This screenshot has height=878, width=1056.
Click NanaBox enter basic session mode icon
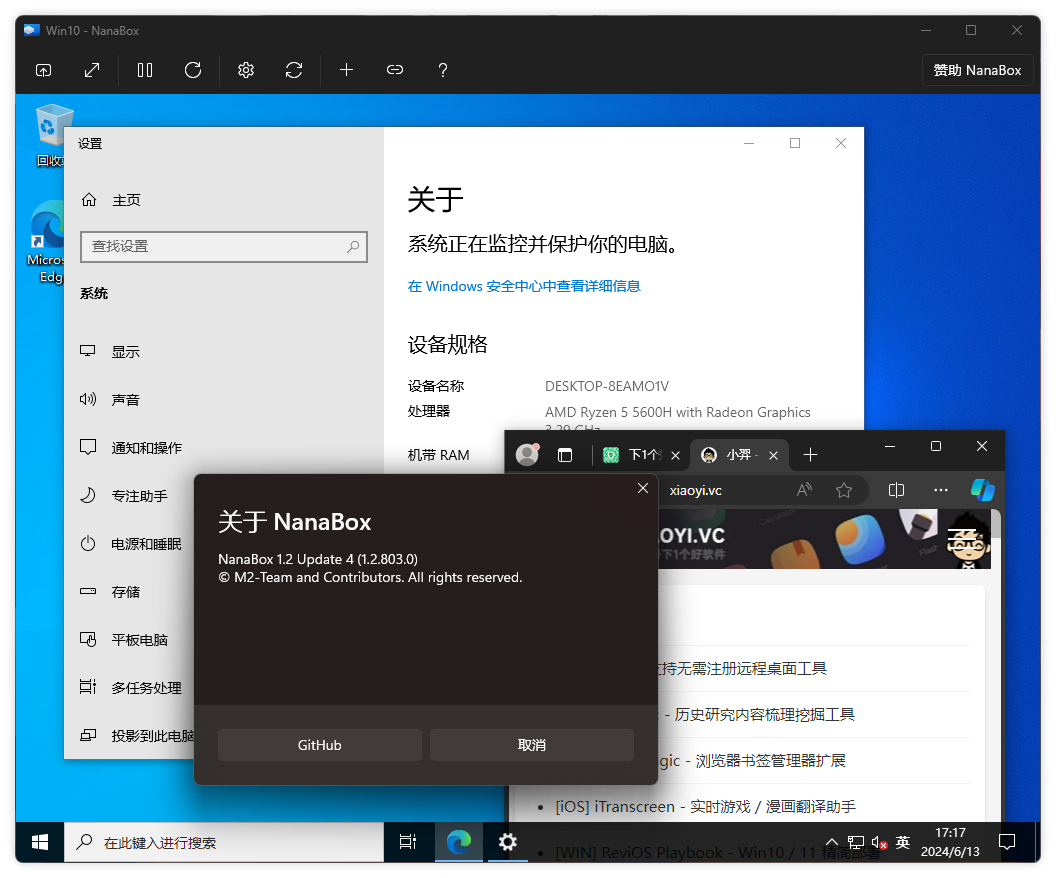[43, 70]
